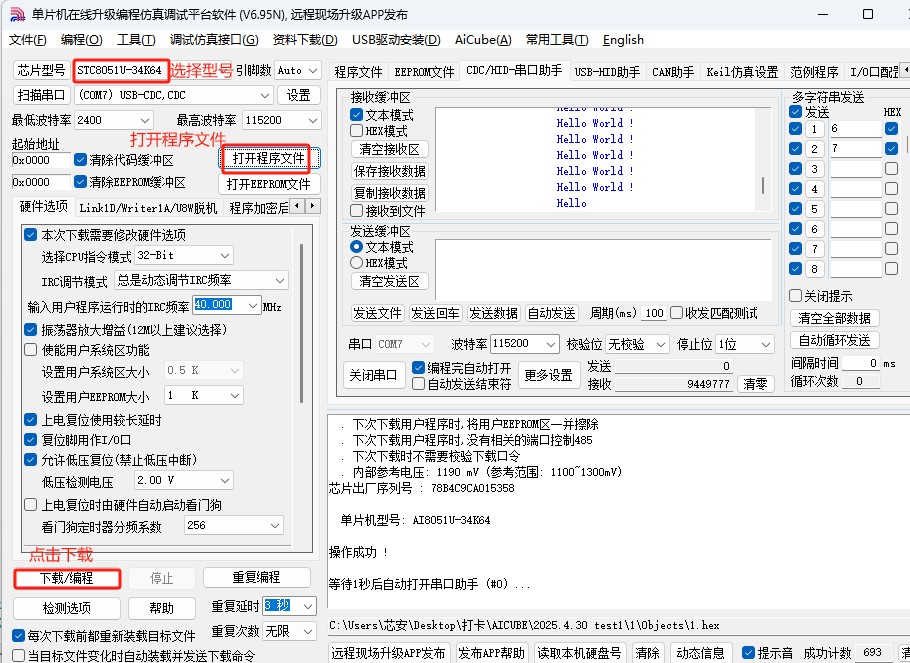Open the 文件(F) menu
This screenshot has height=663, width=910.
(28, 39)
